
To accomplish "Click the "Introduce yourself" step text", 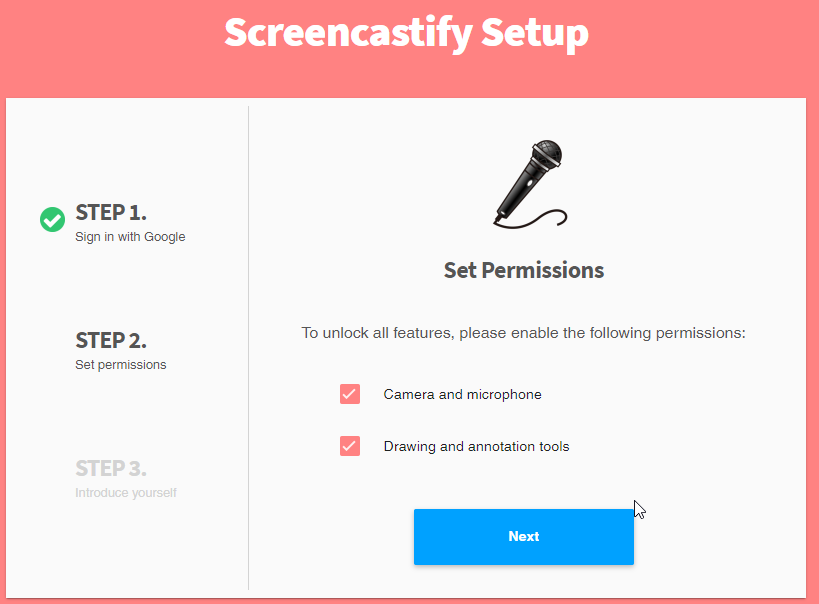I will (x=126, y=493).
